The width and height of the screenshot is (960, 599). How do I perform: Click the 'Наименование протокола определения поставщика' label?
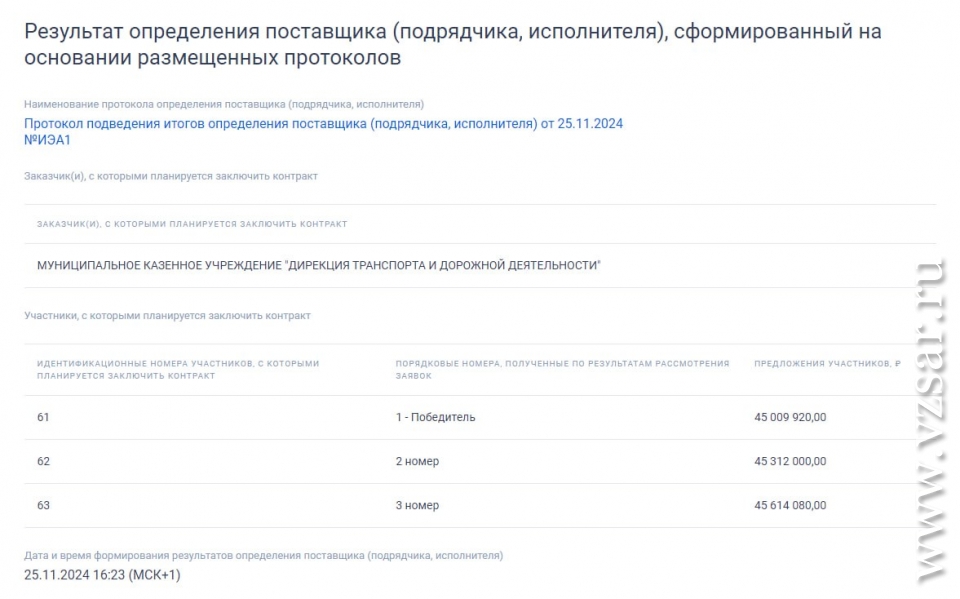pyautogui.click(x=224, y=104)
